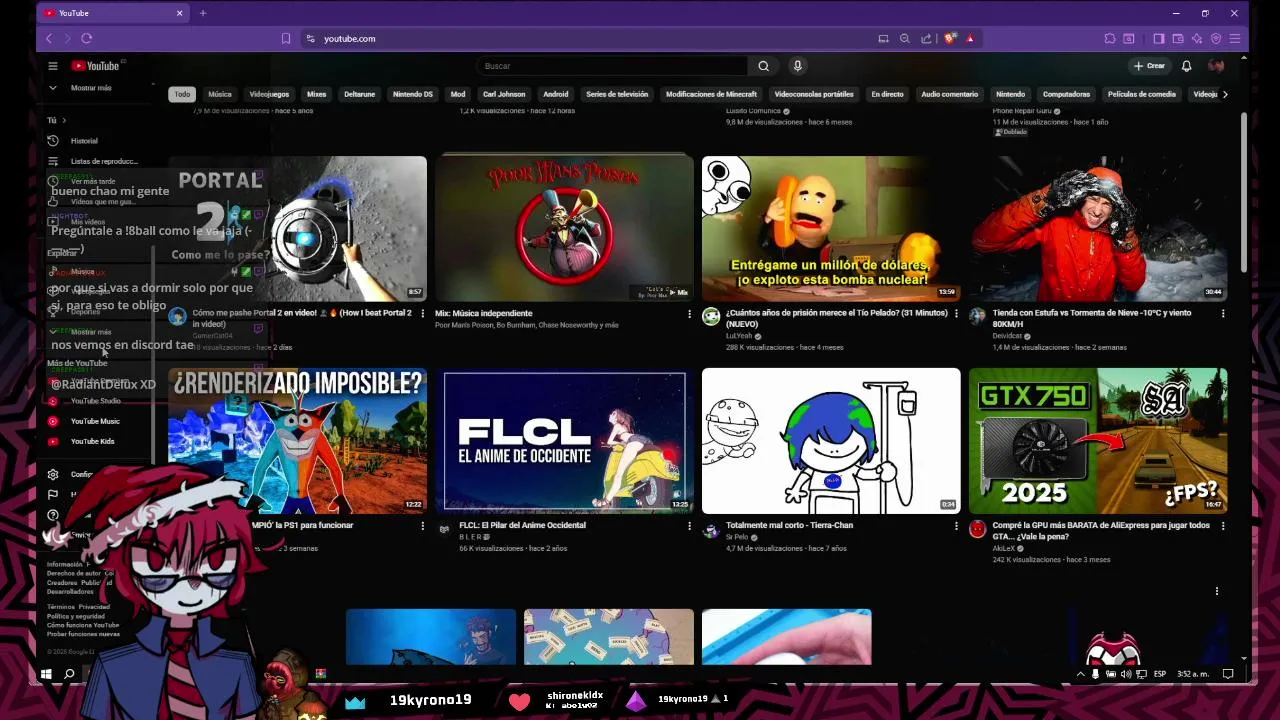Open the notifications bell

1186,66
